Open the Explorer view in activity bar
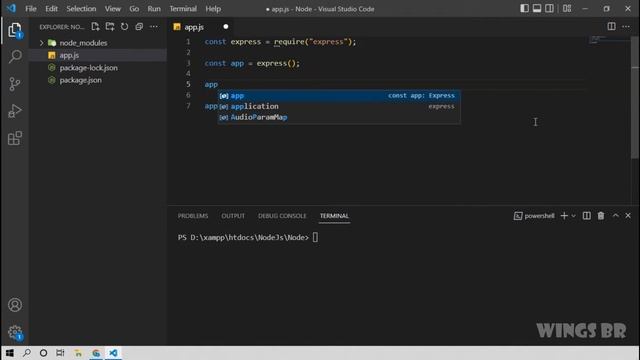640x360 pixels. 15,30
